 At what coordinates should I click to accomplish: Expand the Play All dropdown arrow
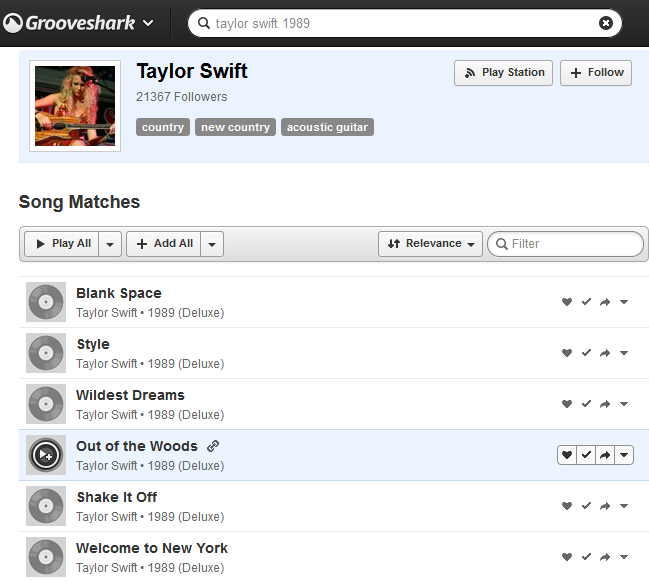click(x=110, y=244)
